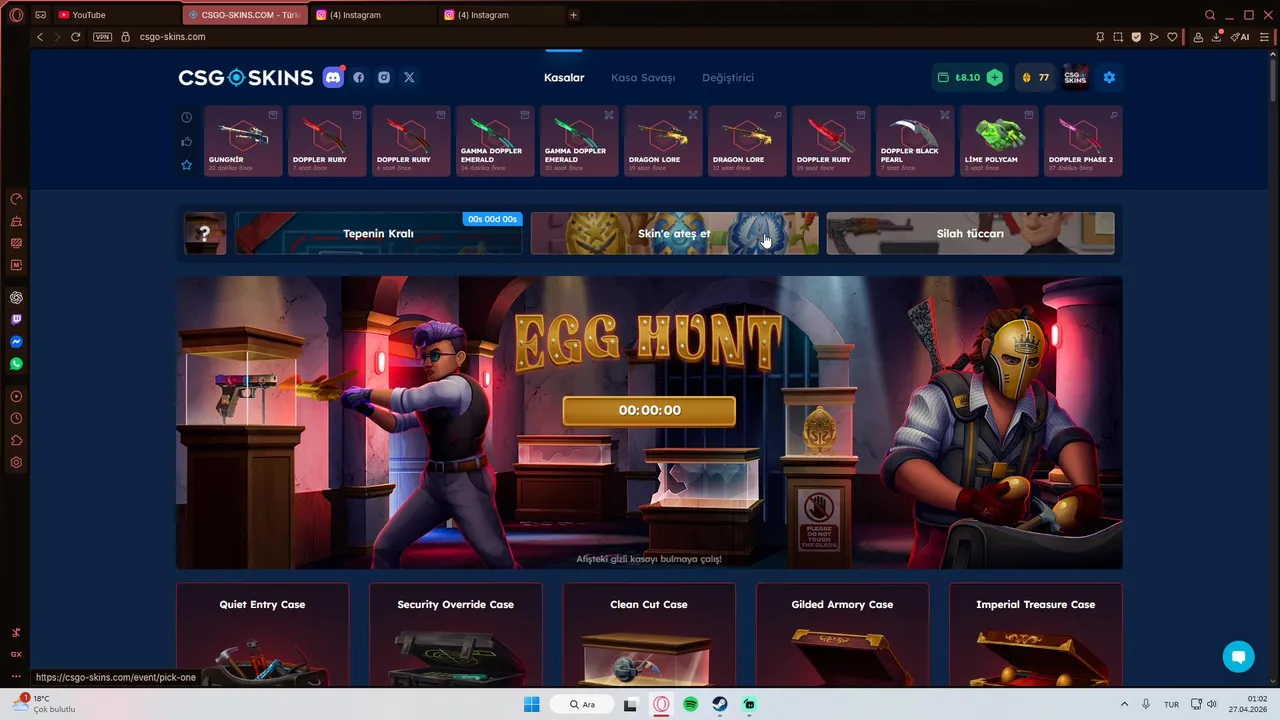Select the Değiştirici menu item

pos(728,77)
